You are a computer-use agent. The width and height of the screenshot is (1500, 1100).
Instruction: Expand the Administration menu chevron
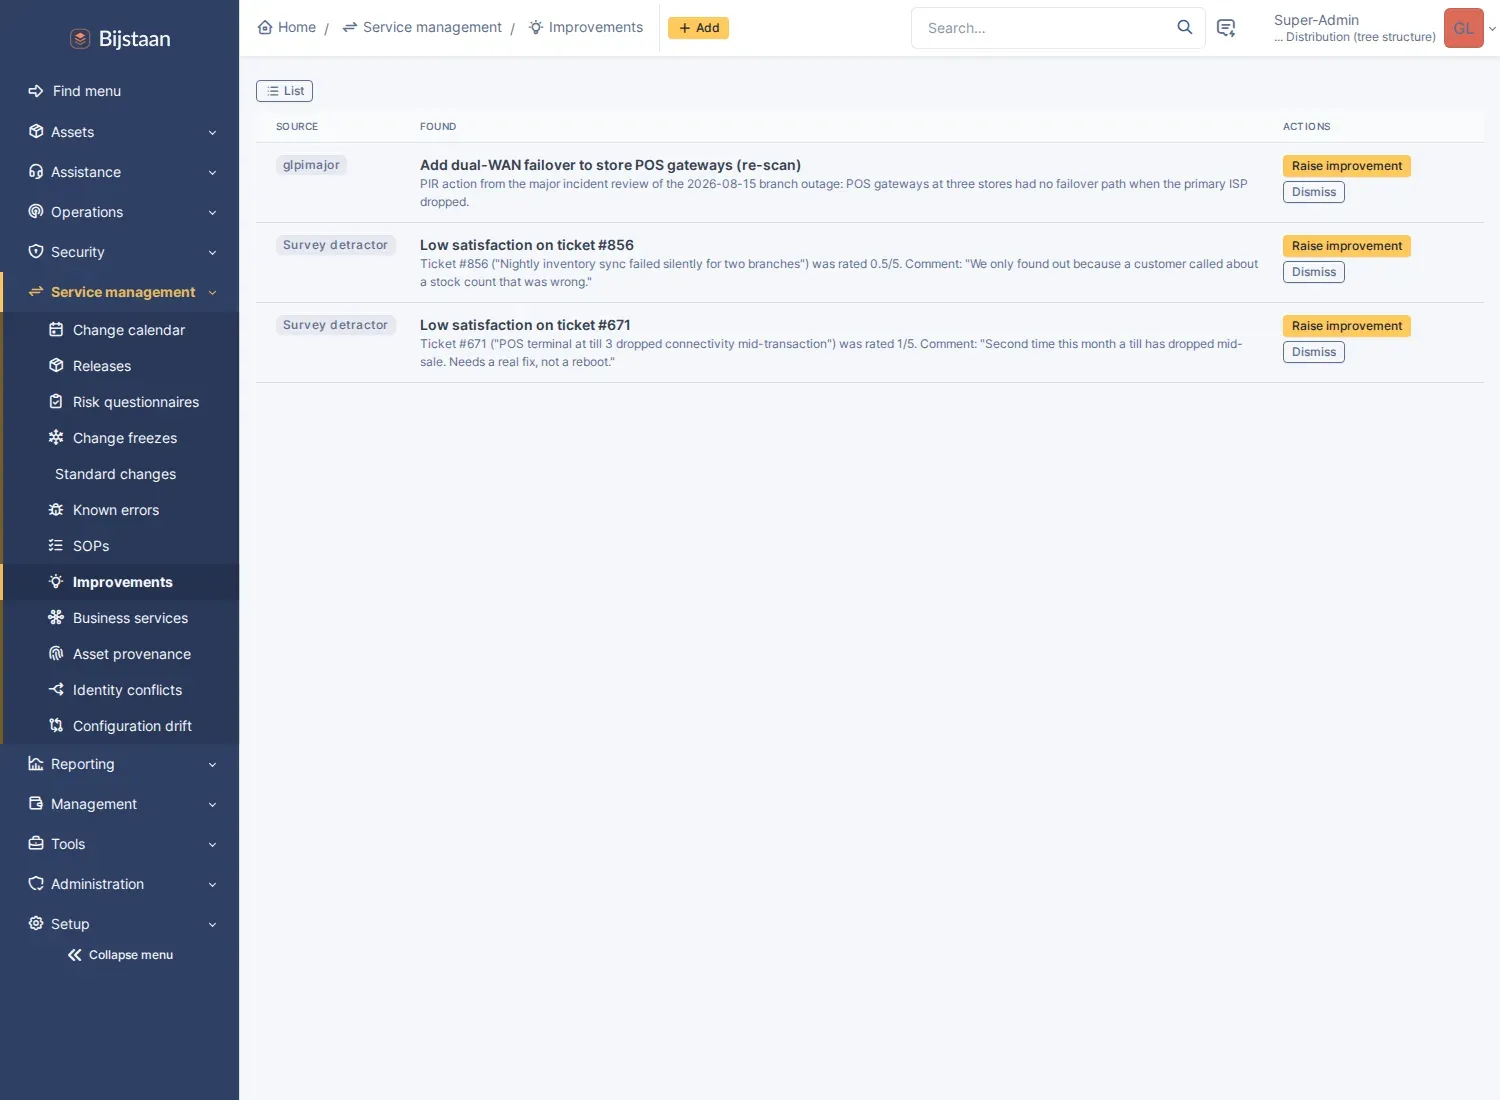[x=212, y=884]
